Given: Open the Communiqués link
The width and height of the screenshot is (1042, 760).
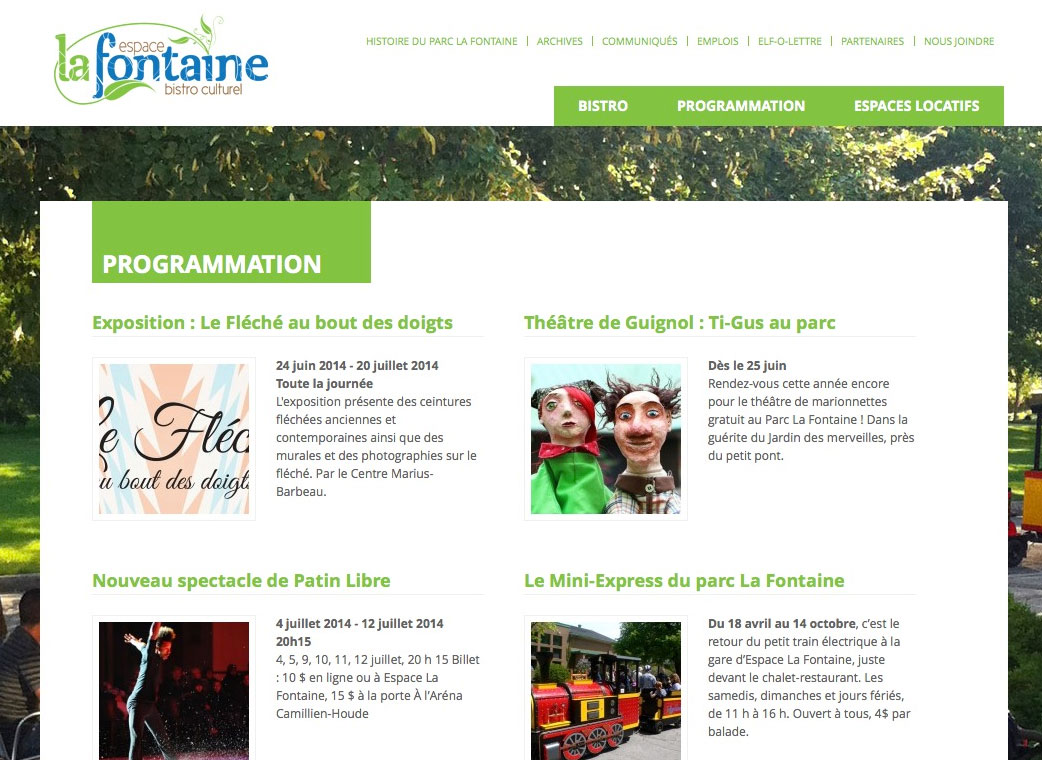Looking at the screenshot, I should [639, 41].
